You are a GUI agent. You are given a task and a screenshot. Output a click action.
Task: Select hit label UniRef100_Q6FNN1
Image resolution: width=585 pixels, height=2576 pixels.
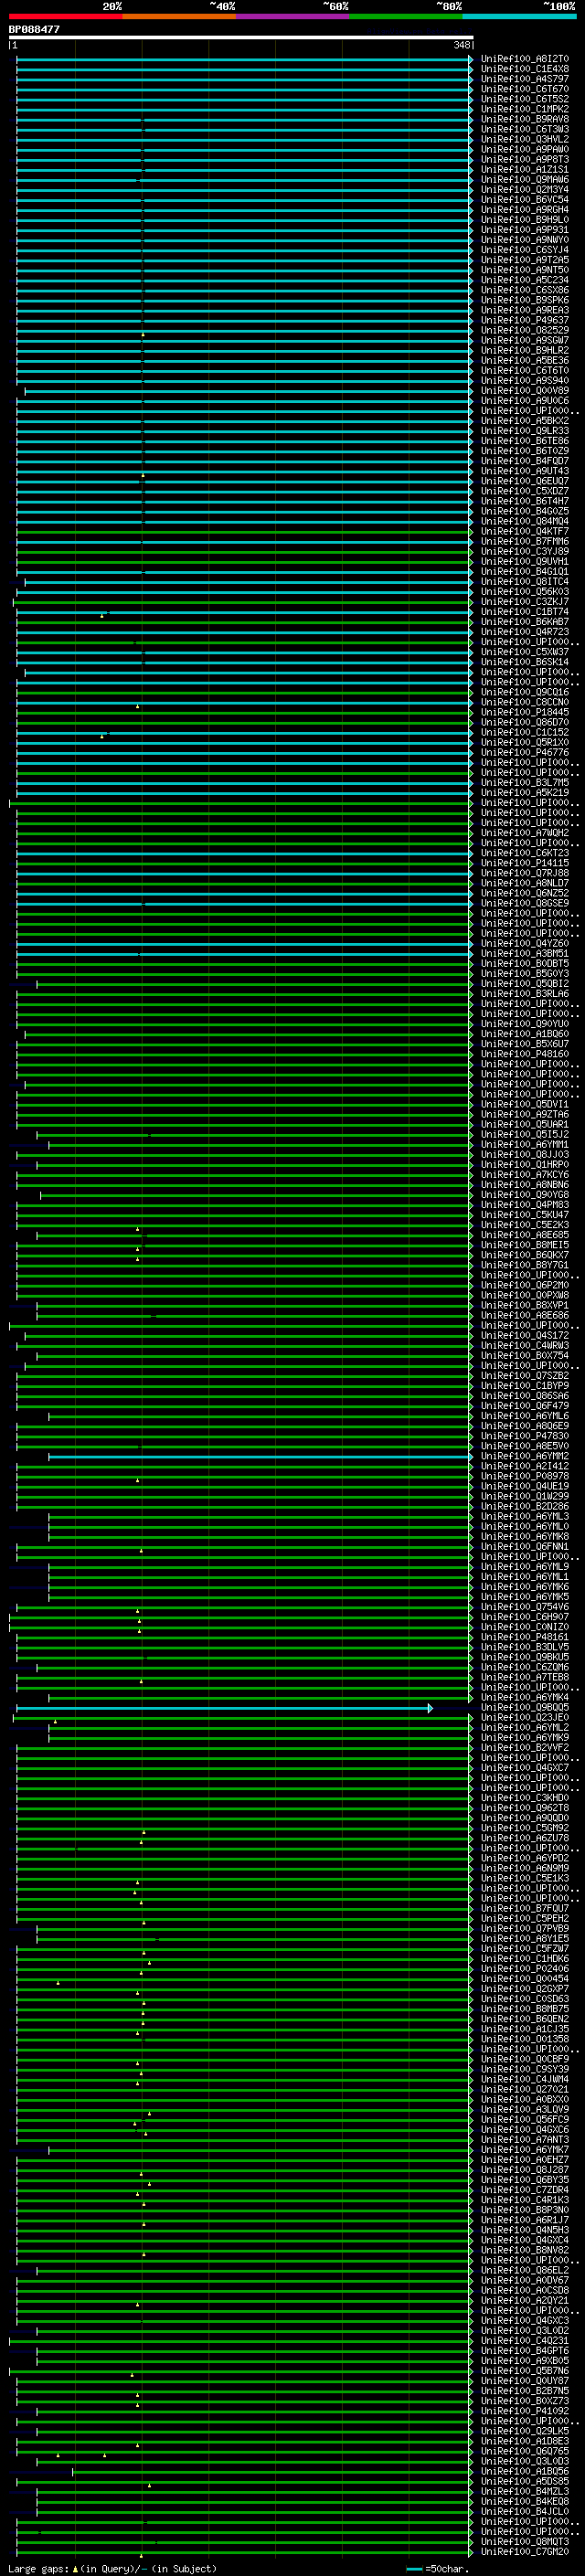tap(525, 1546)
